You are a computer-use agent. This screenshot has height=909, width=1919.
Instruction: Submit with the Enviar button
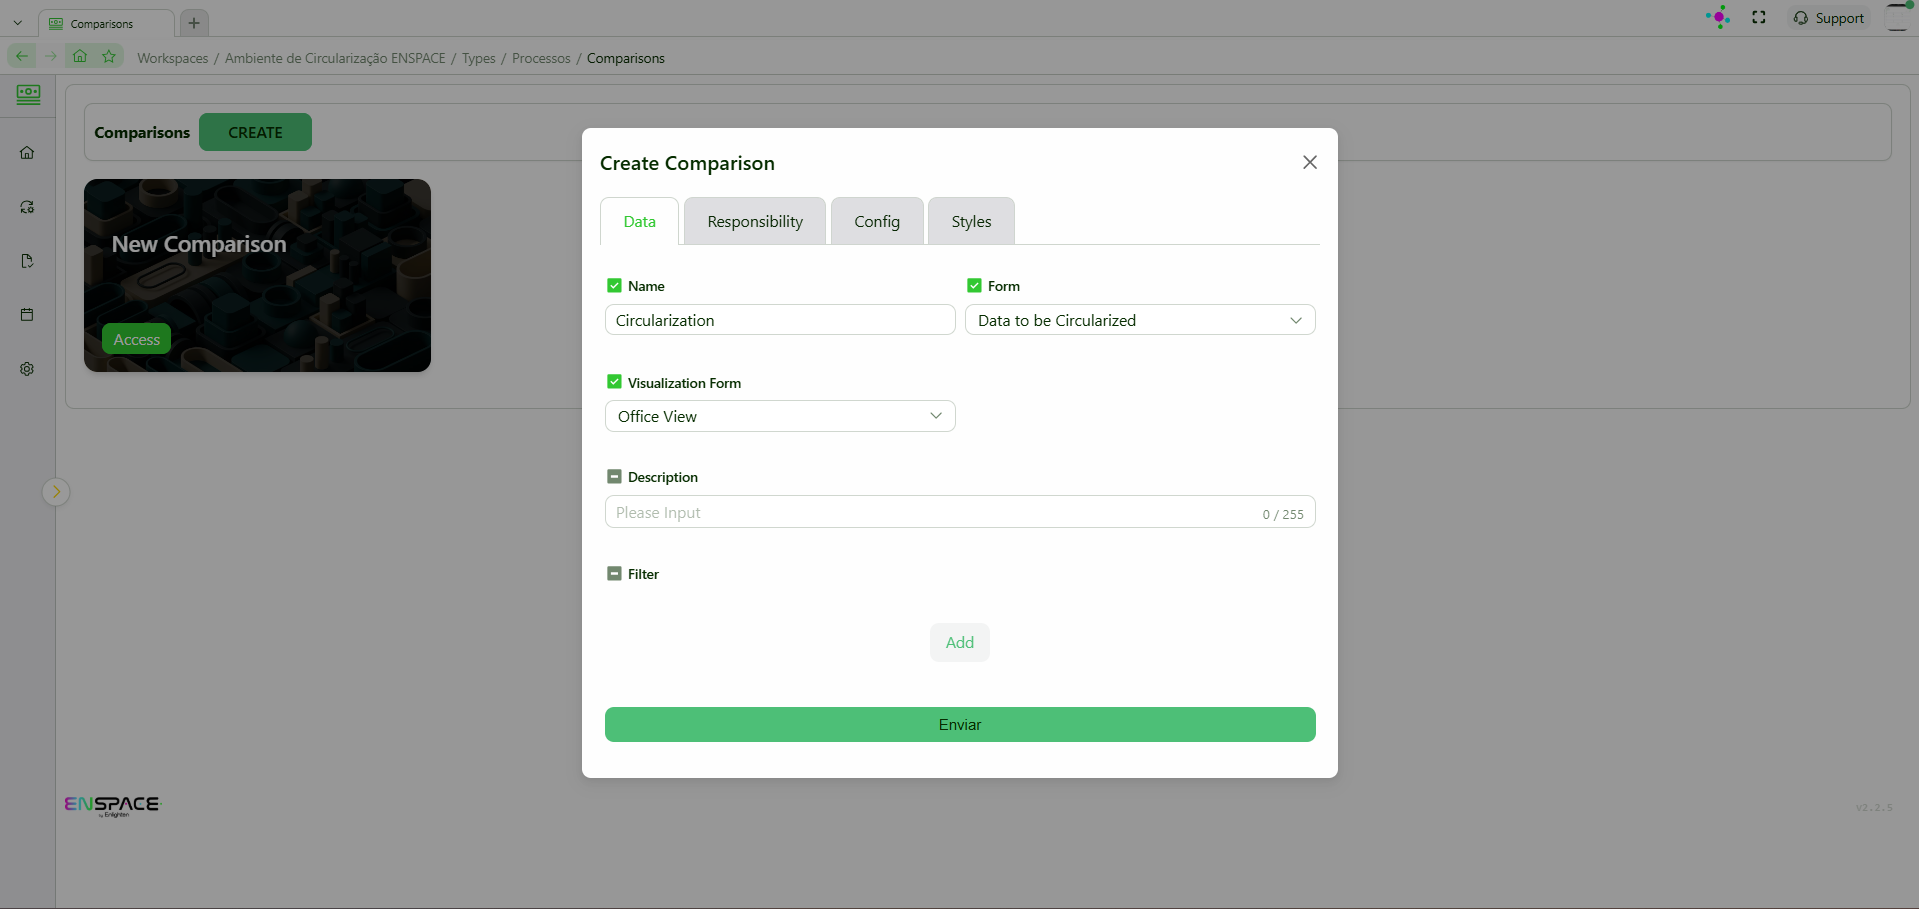pos(960,725)
